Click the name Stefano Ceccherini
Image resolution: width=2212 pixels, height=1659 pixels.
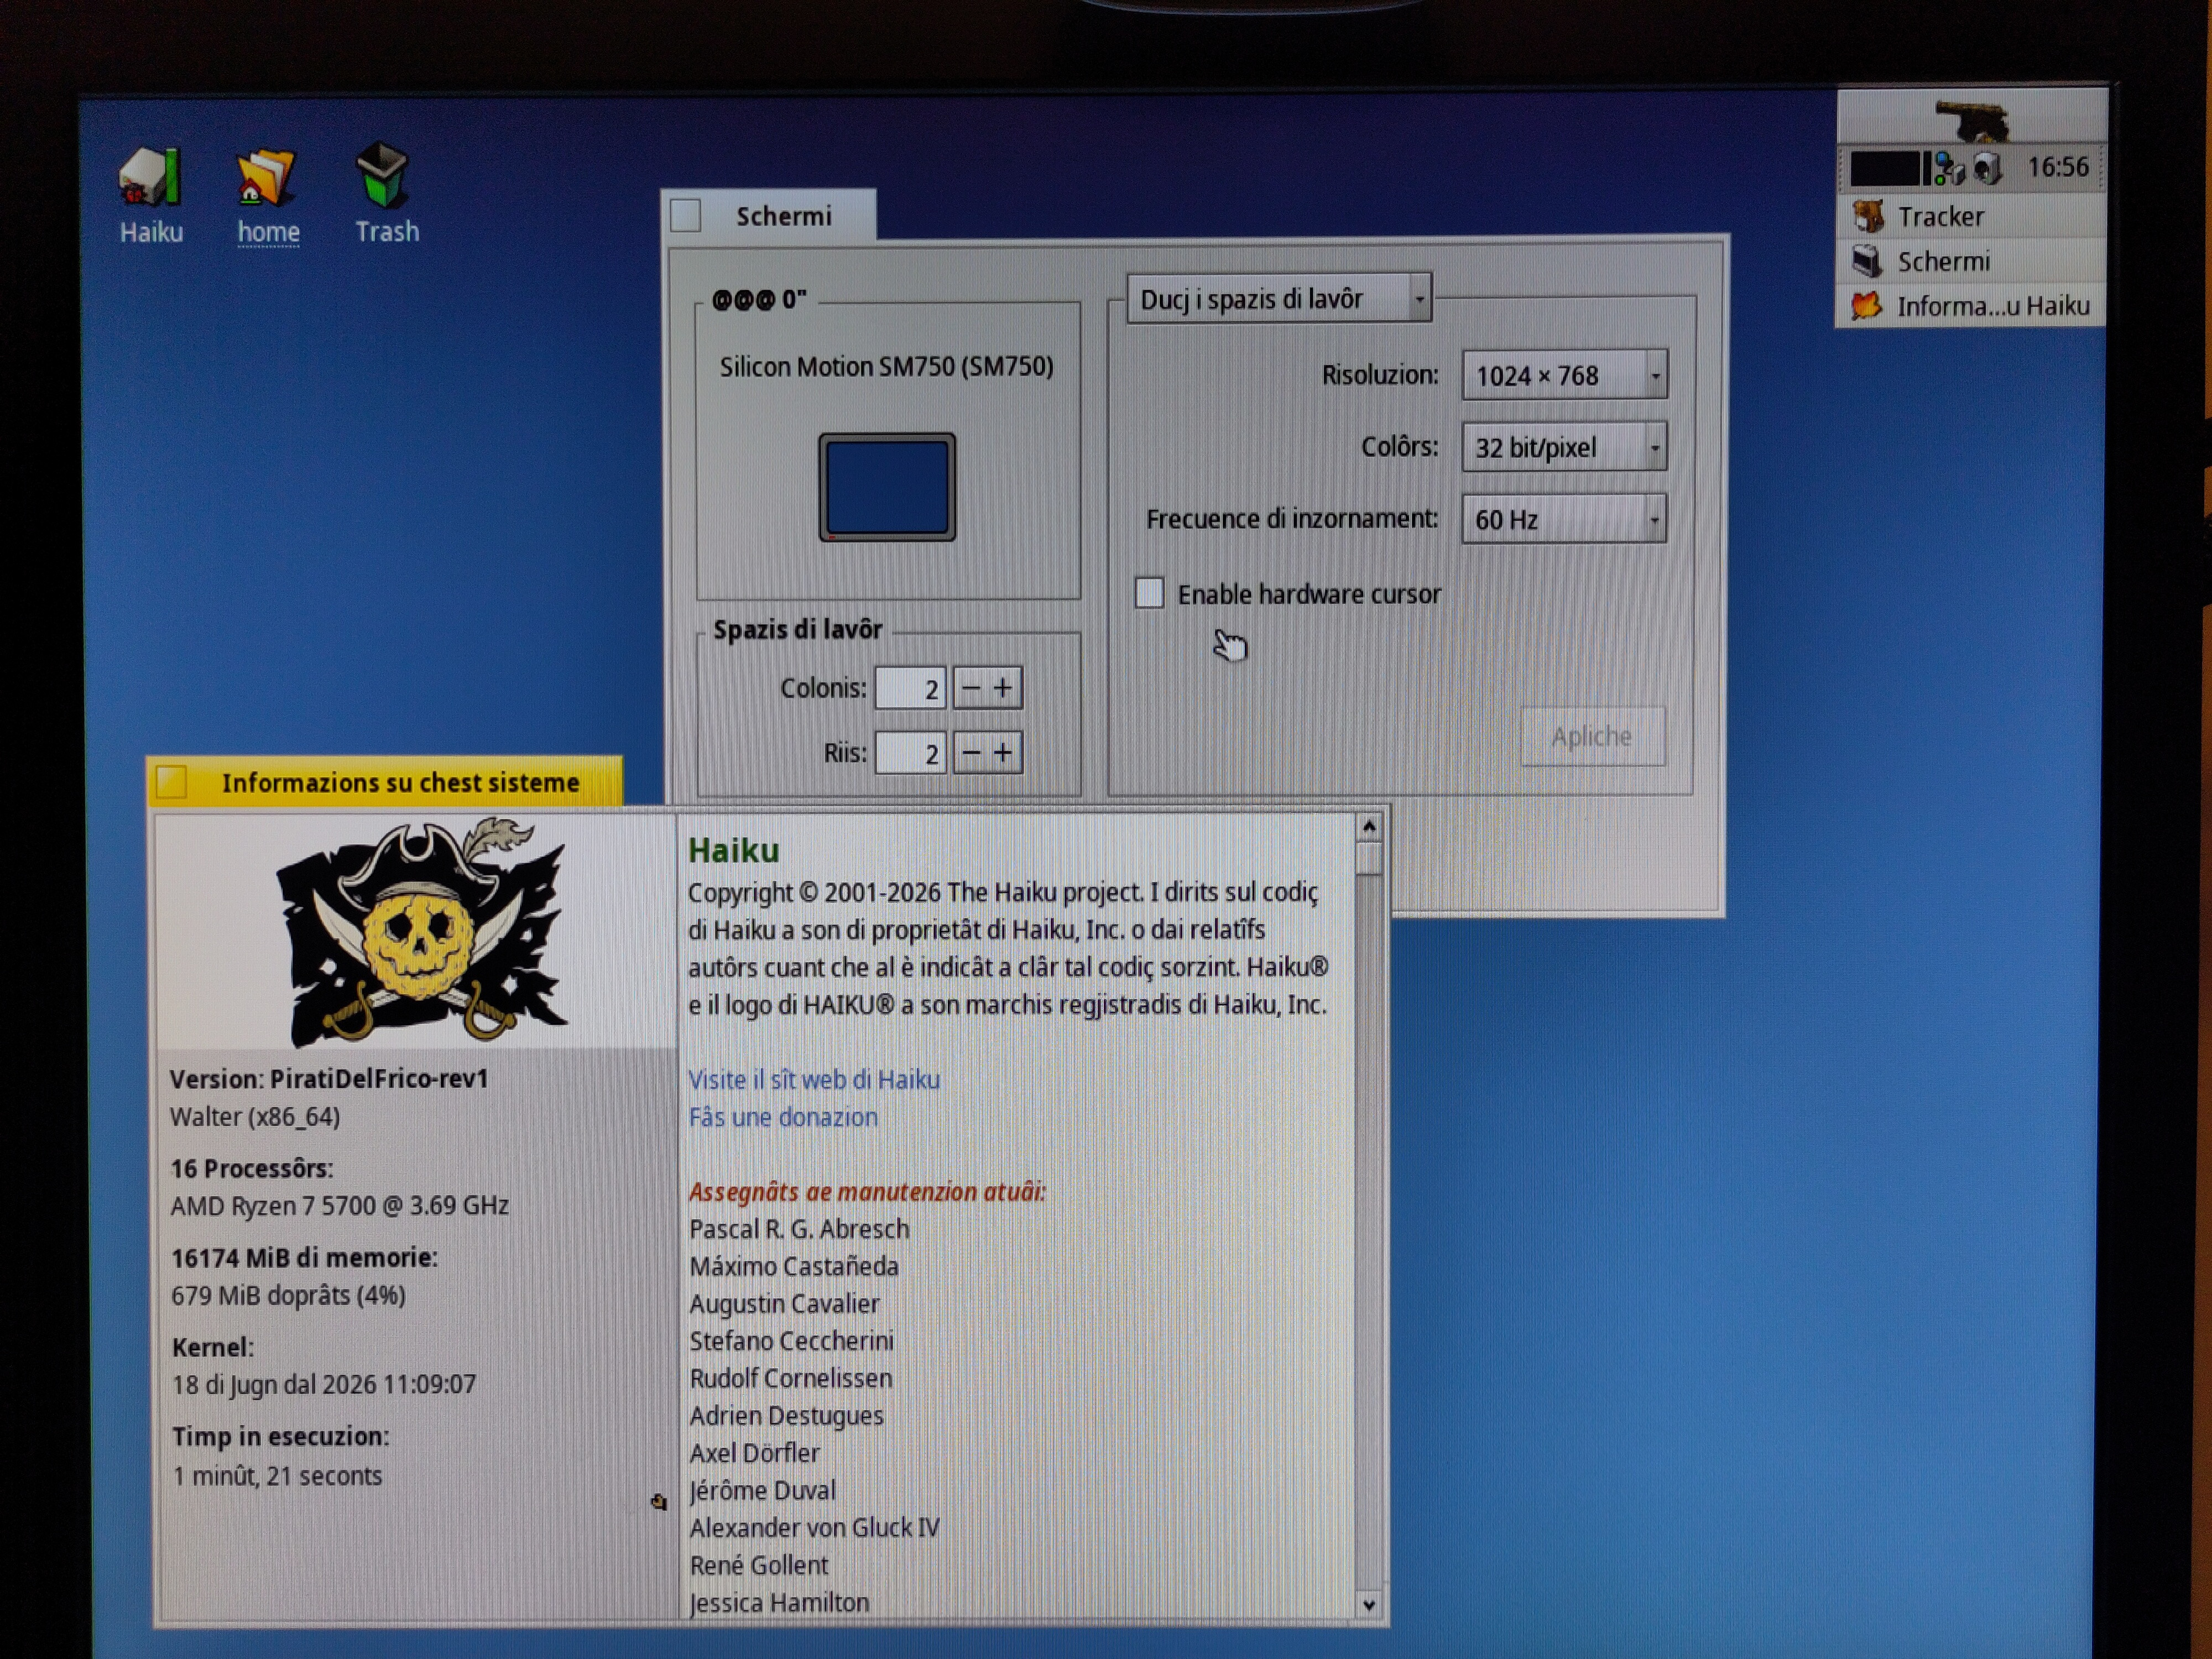pyautogui.click(x=792, y=1341)
